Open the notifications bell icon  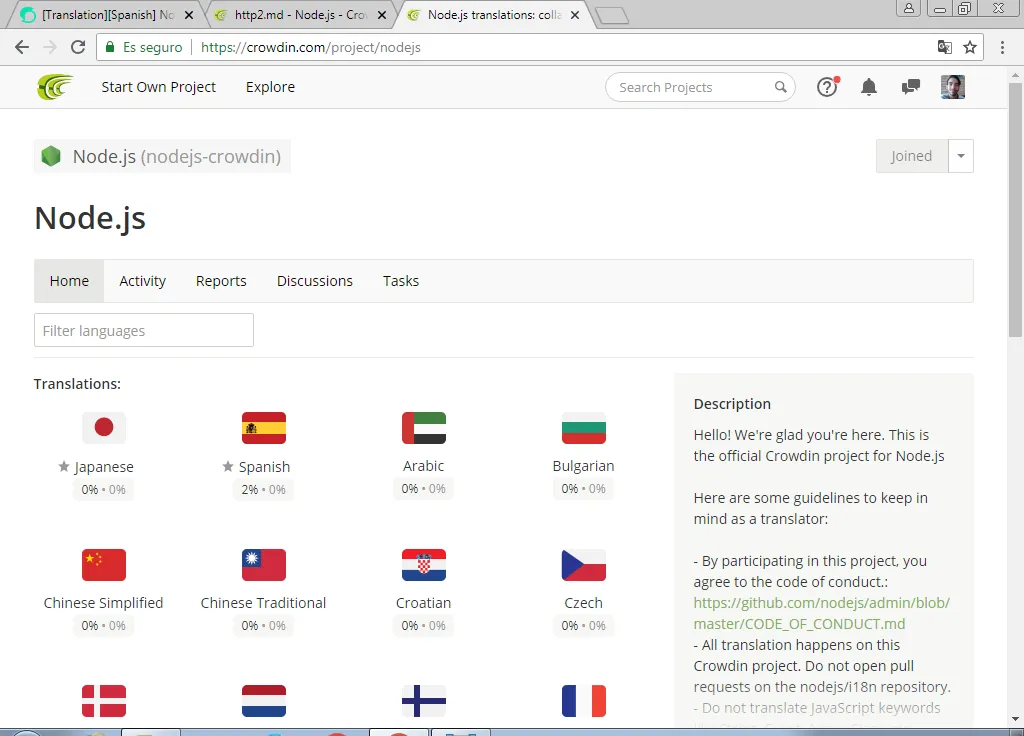click(869, 87)
